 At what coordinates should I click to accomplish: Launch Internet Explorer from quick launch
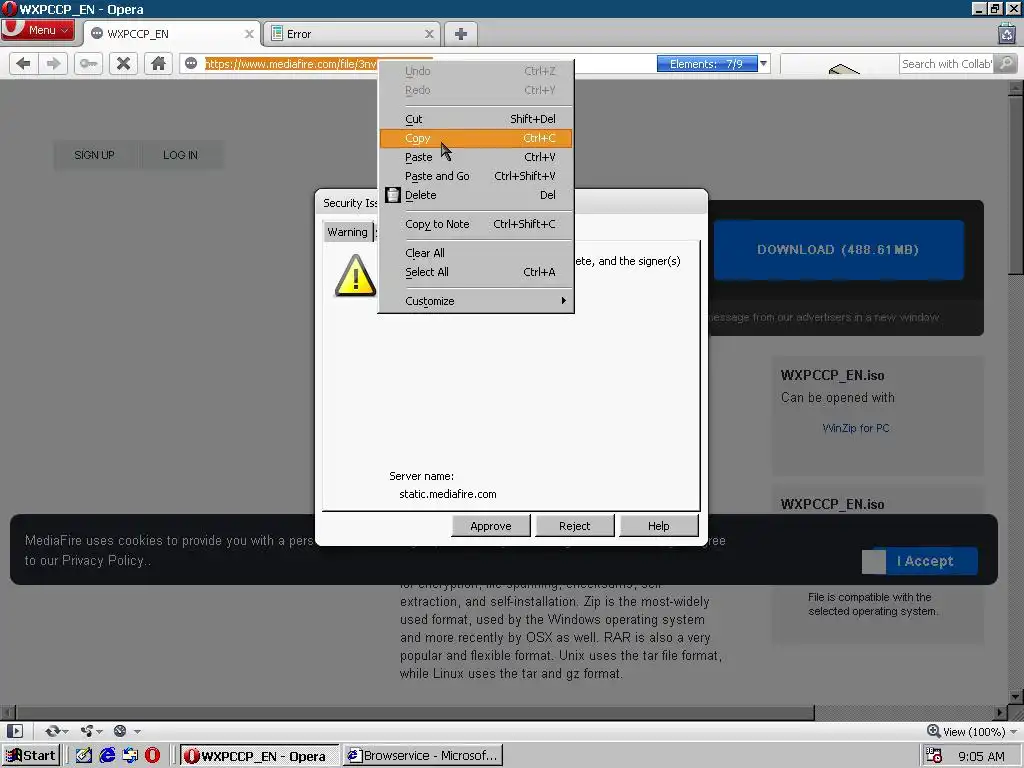point(107,756)
